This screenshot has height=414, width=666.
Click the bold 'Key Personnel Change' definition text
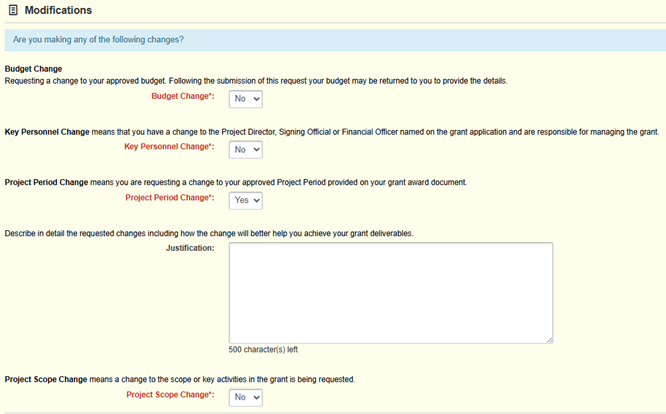coord(47,132)
